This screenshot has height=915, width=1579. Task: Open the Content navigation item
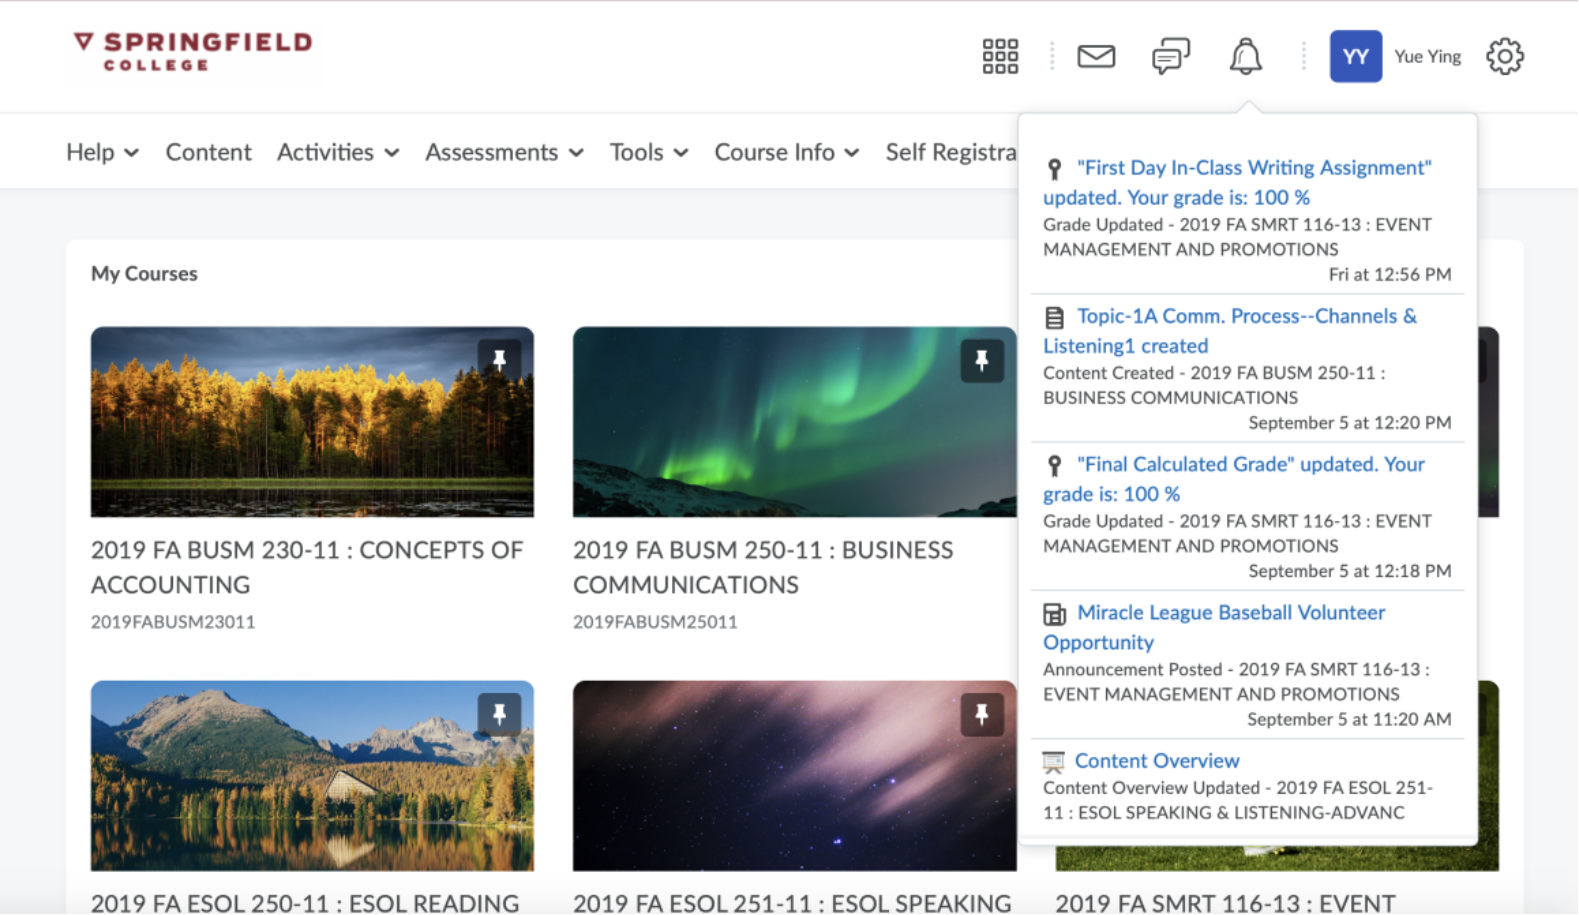208,152
